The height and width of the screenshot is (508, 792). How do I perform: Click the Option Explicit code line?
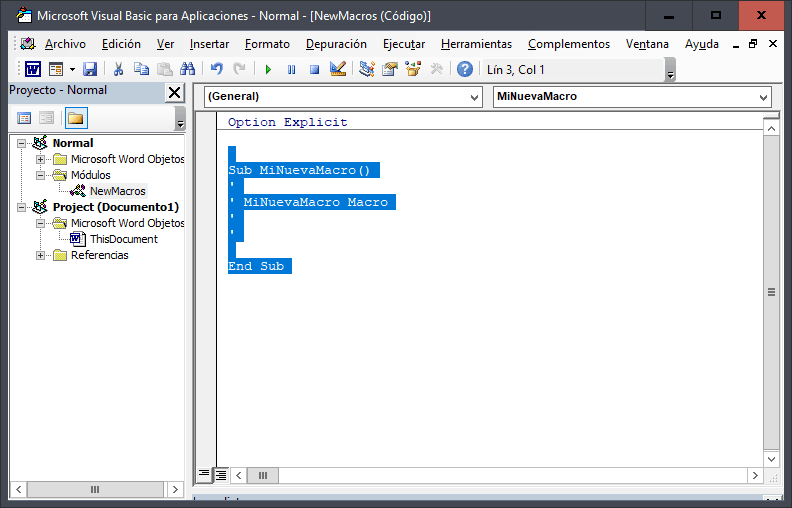287,122
